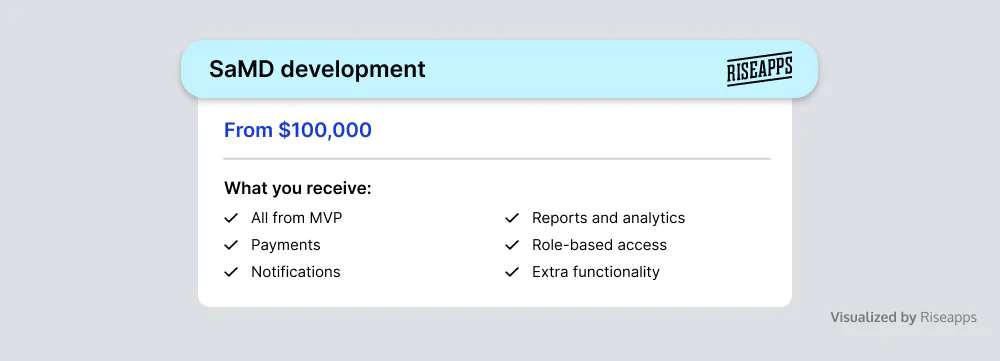Select the Reports and analytics item

608,218
